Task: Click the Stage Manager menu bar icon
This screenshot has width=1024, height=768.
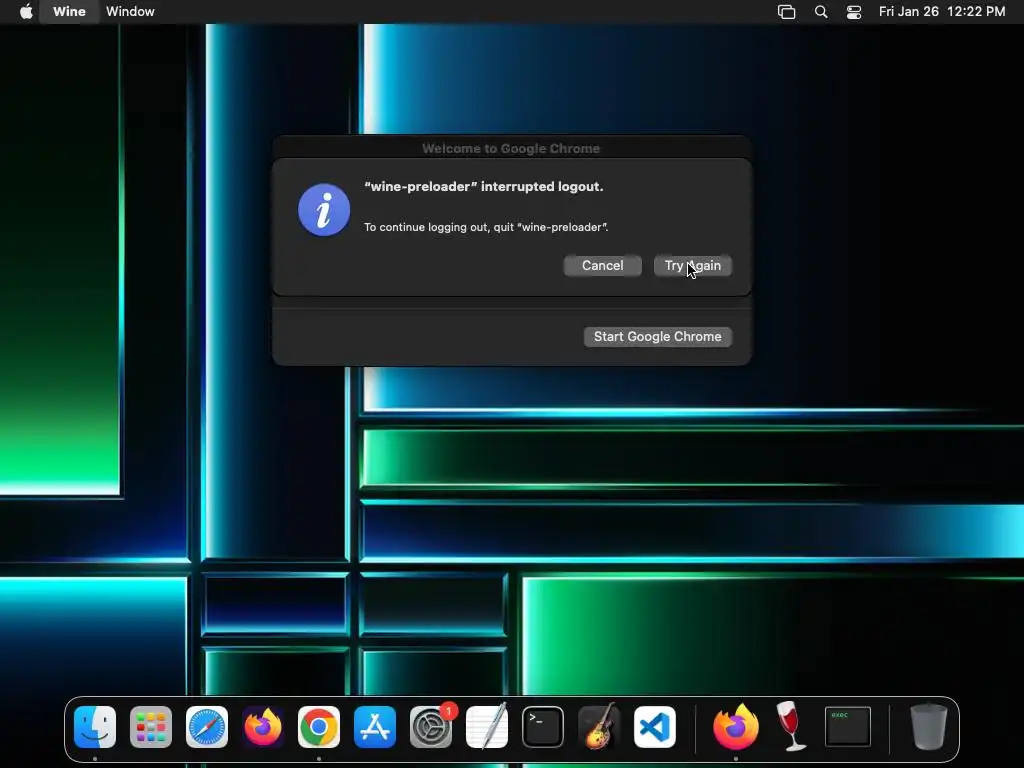Action: click(x=786, y=12)
